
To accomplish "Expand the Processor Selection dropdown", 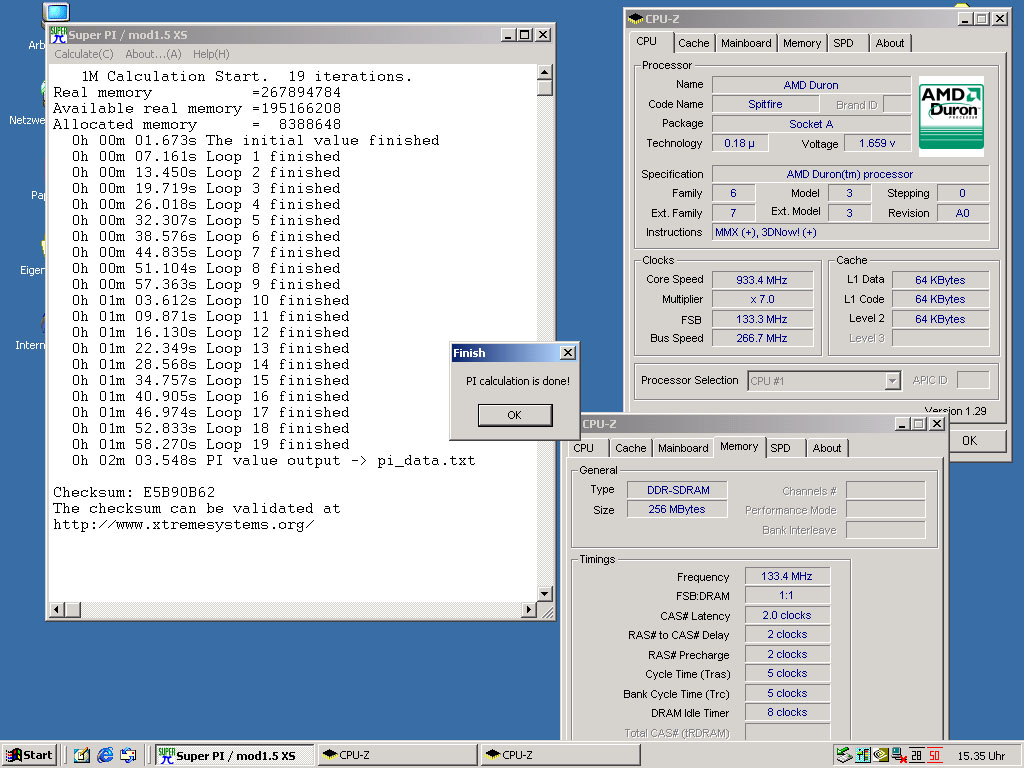I will pyautogui.click(x=892, y=381).
